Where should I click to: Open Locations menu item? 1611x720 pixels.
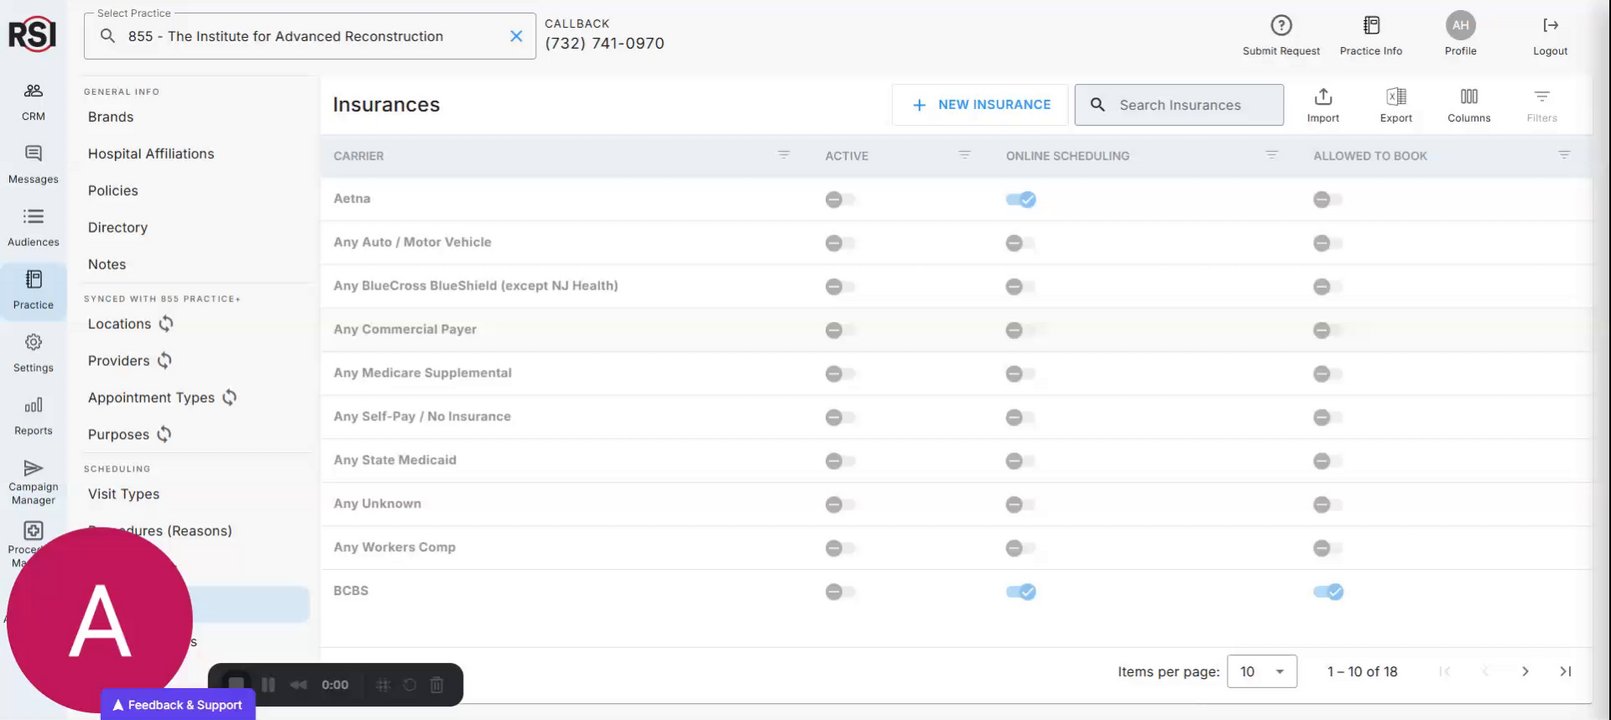[x=119, y=324]
